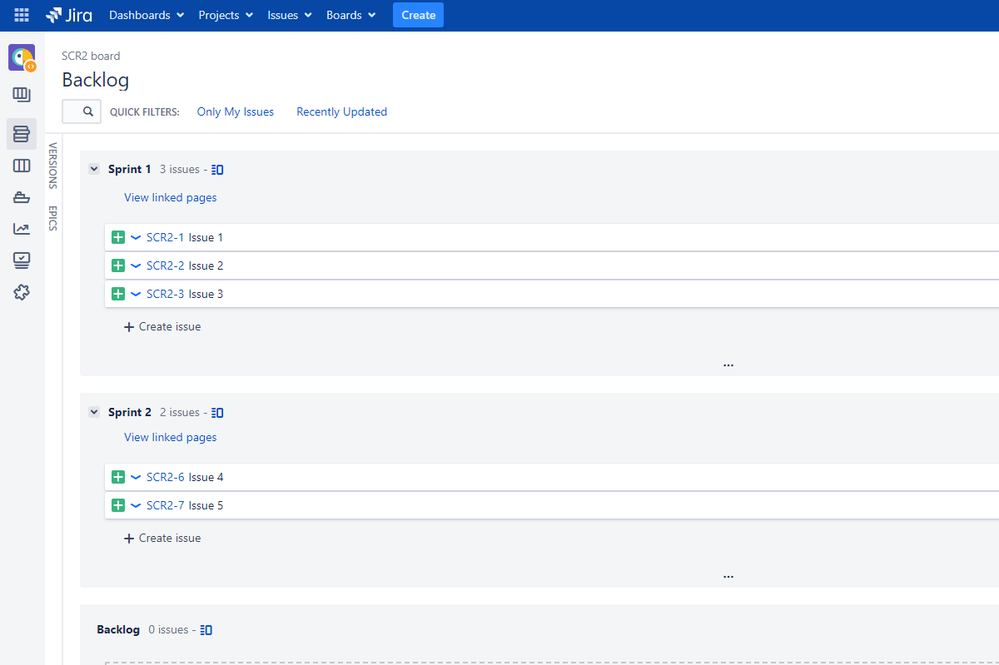Click the Sprint 1 name heading
The image size is (999, 665).
tap(129, 169)
